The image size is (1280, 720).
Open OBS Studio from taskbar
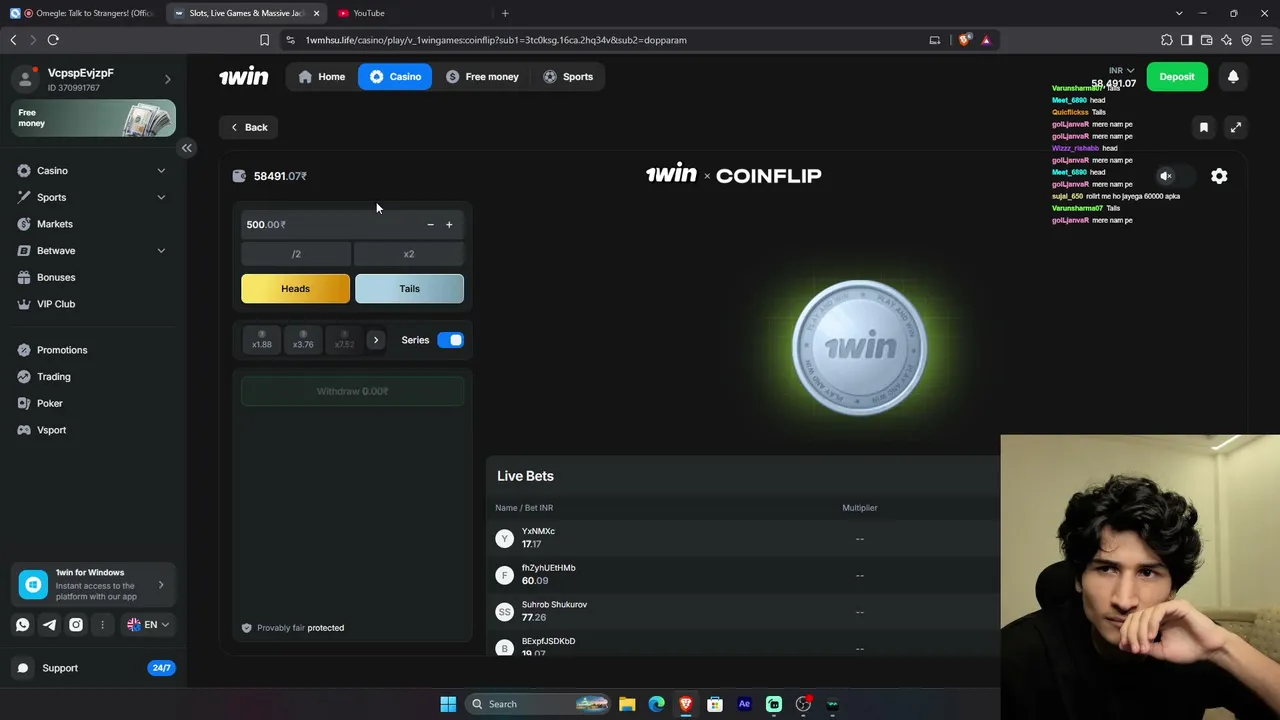803,704
